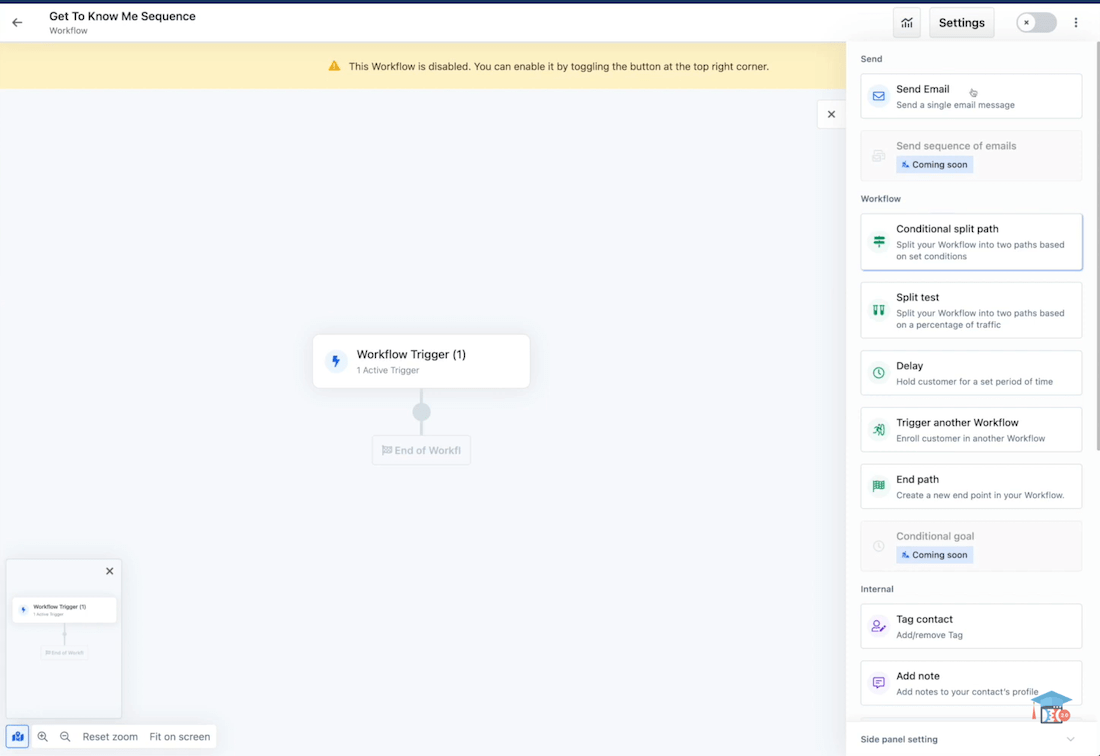Click the Conditional goal card
Screen dimensions: 1100x756
pos(971,546)
